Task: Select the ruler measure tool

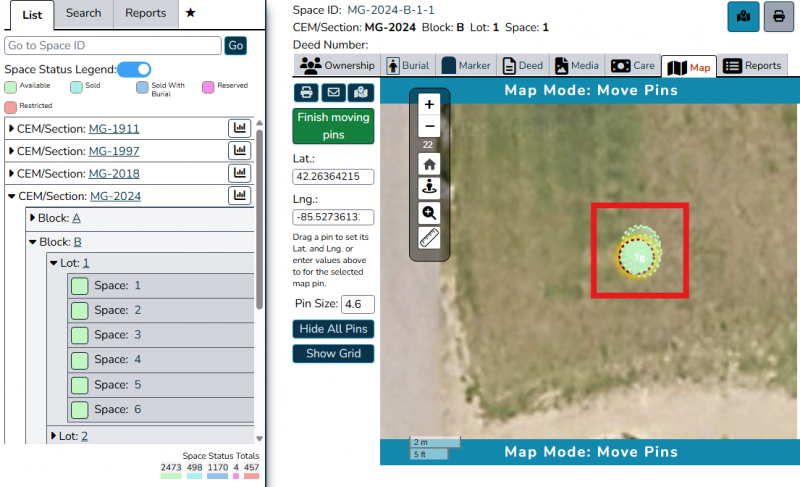Action: coord(429,238)
